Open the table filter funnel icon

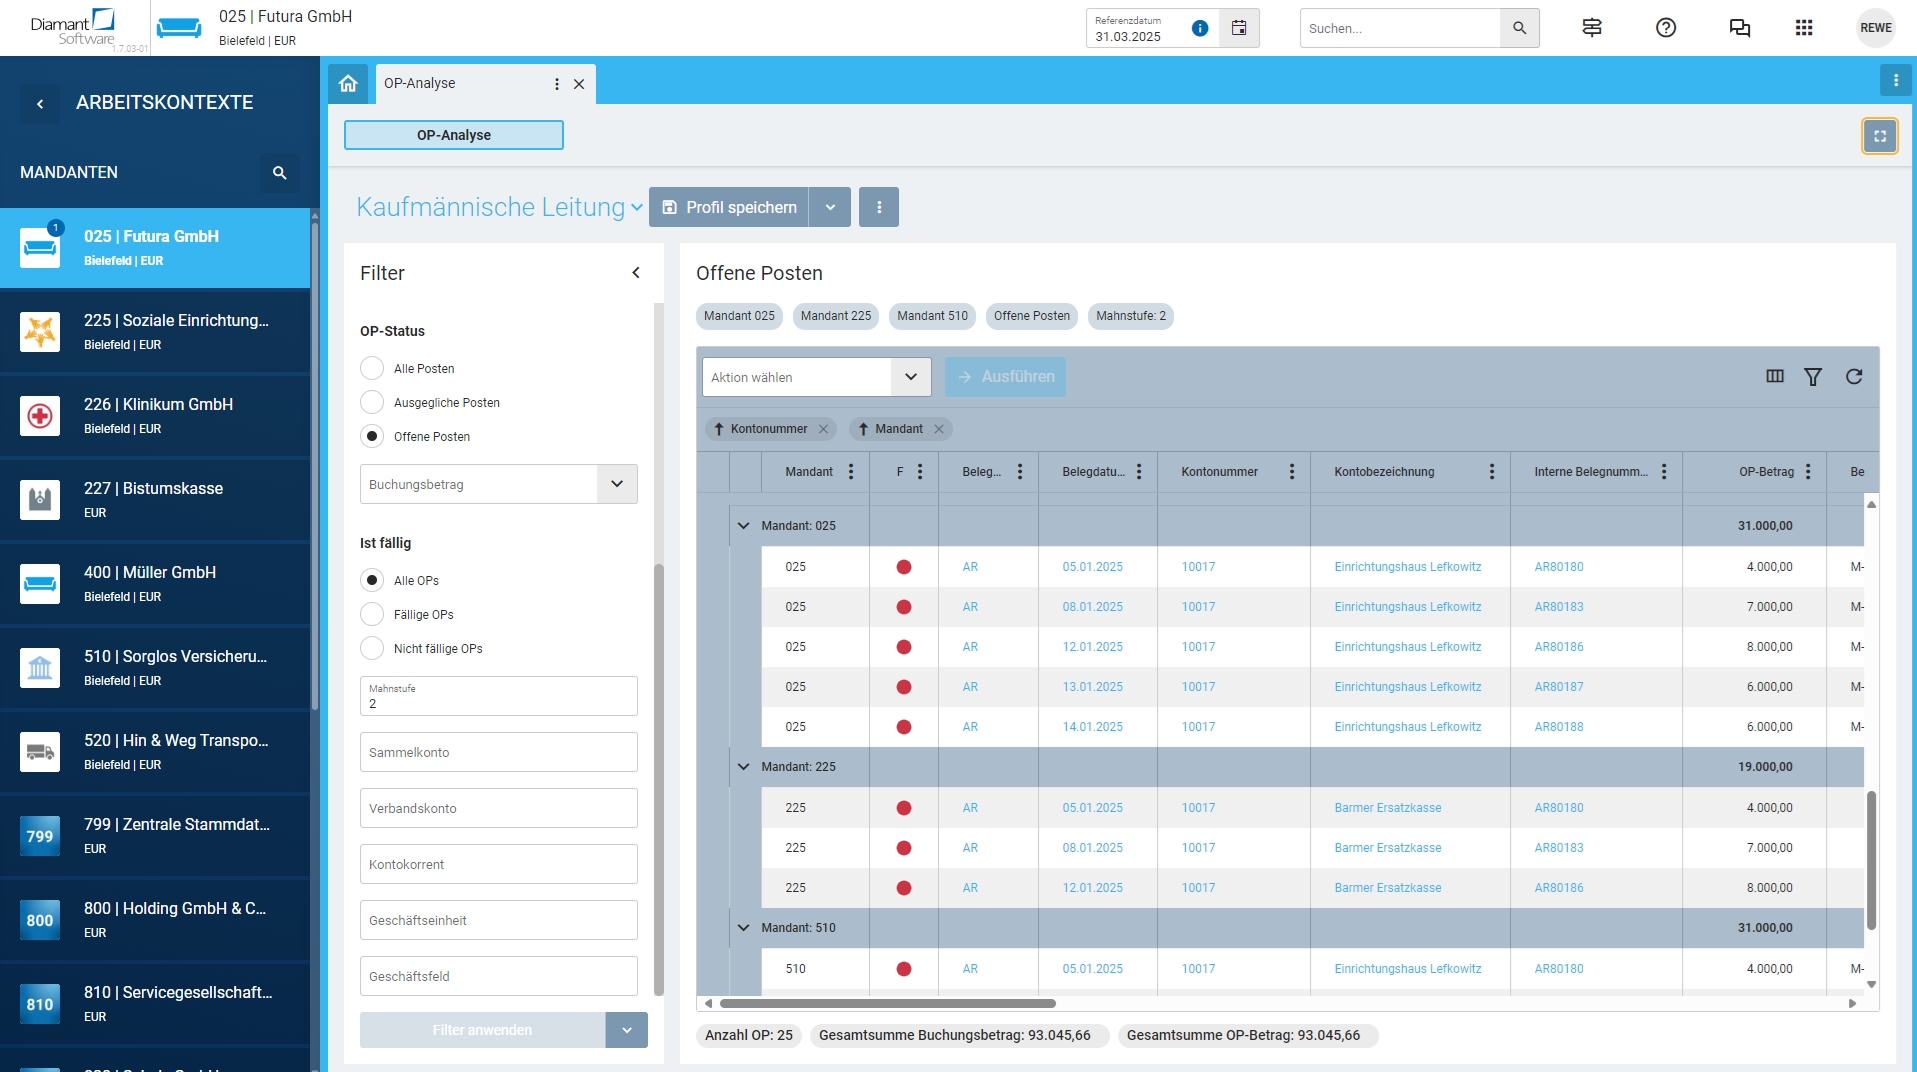click(x=1812, y=377)
